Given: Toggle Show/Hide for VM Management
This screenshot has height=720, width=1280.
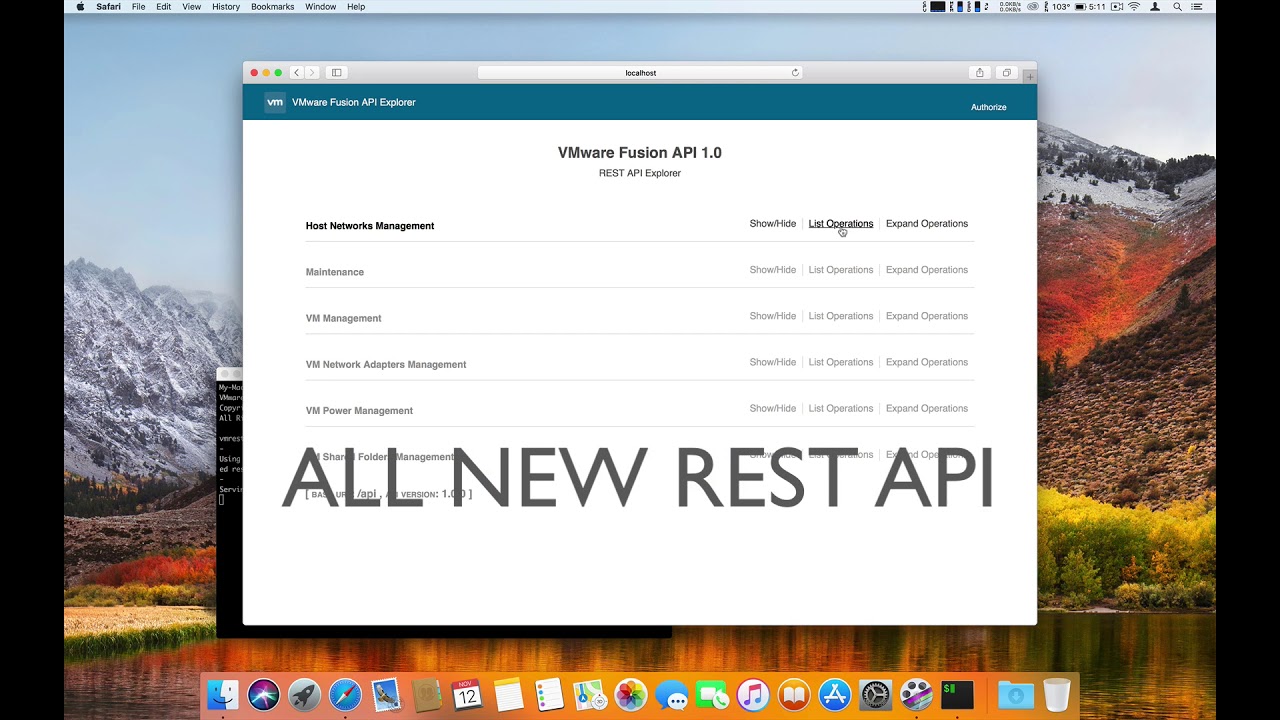Looking at the screenshot, I should [773, 316].
